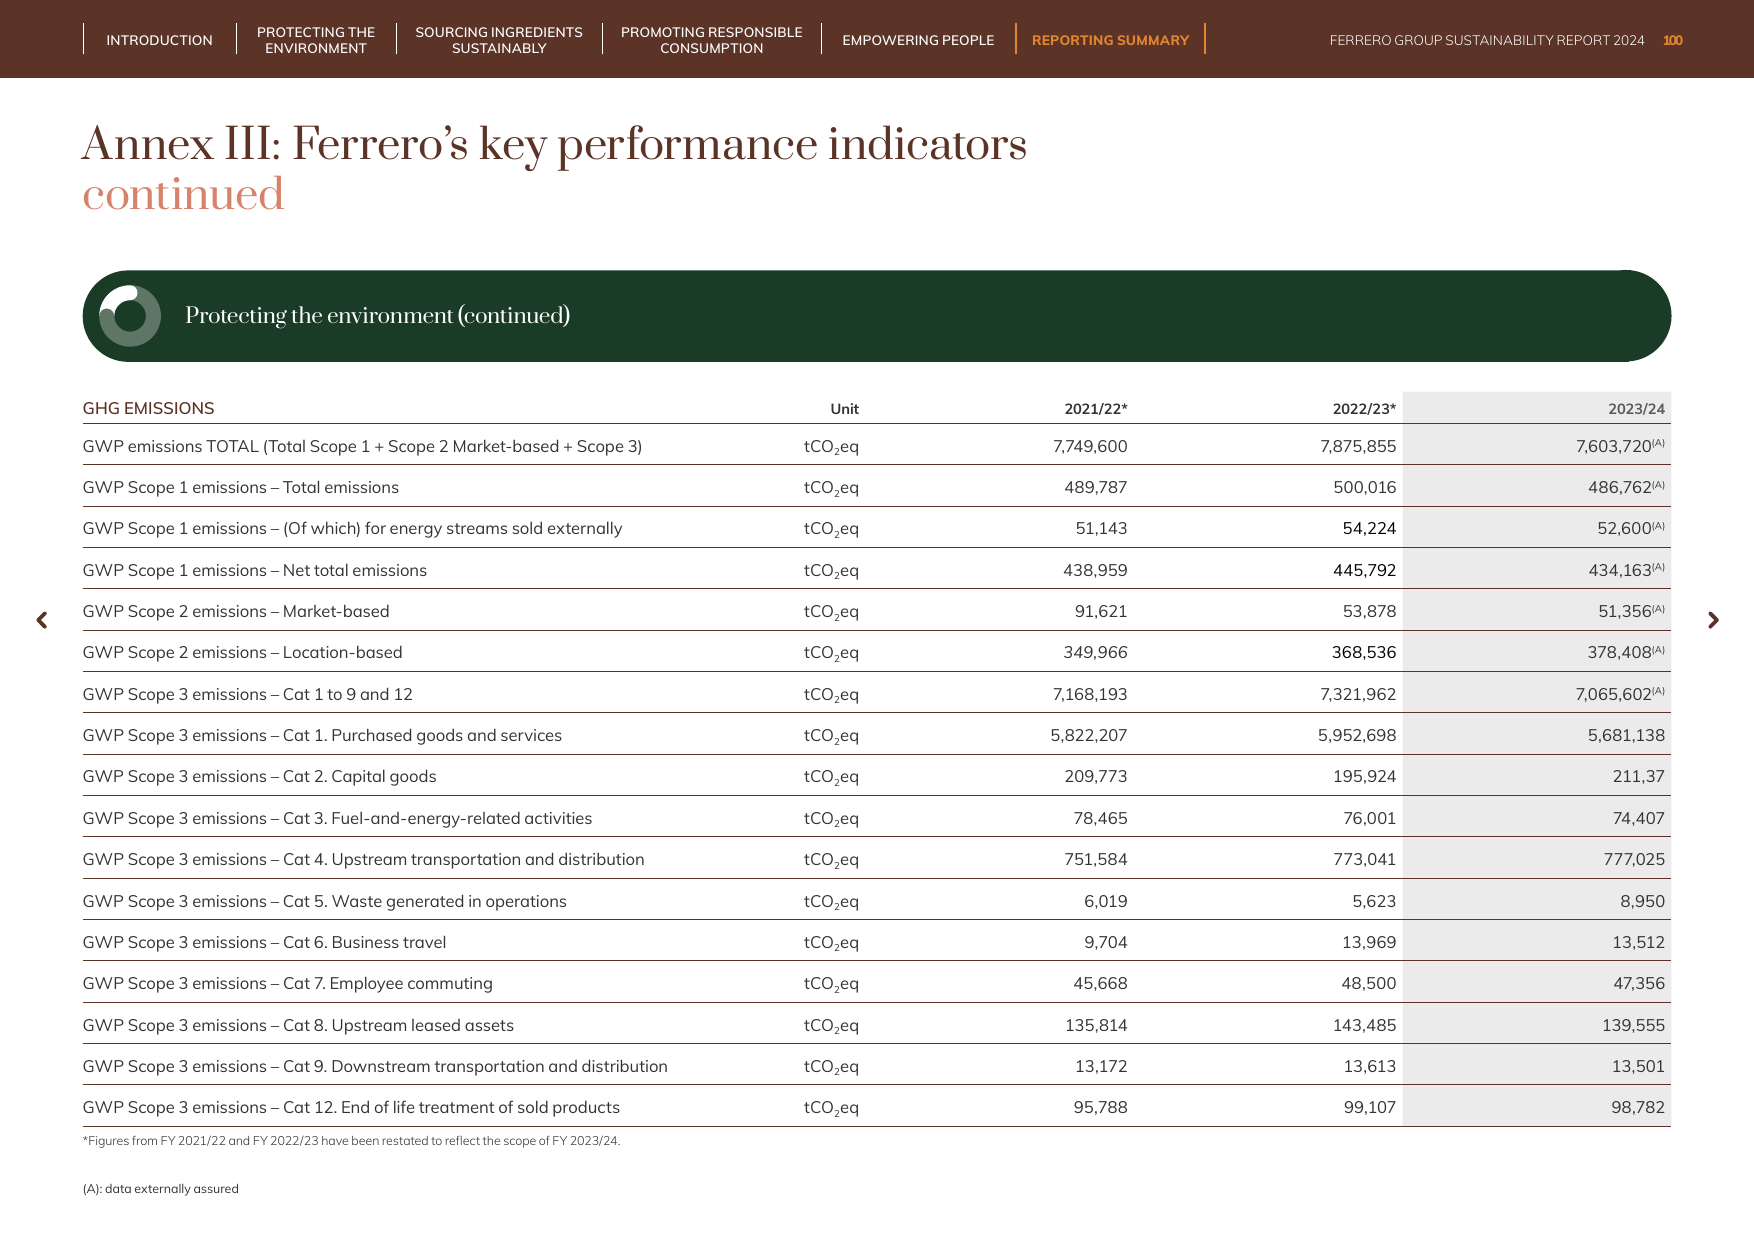Click Cat 8. Upstream leased assets label
The image size is (1754, 1241).
point(298,1025)
